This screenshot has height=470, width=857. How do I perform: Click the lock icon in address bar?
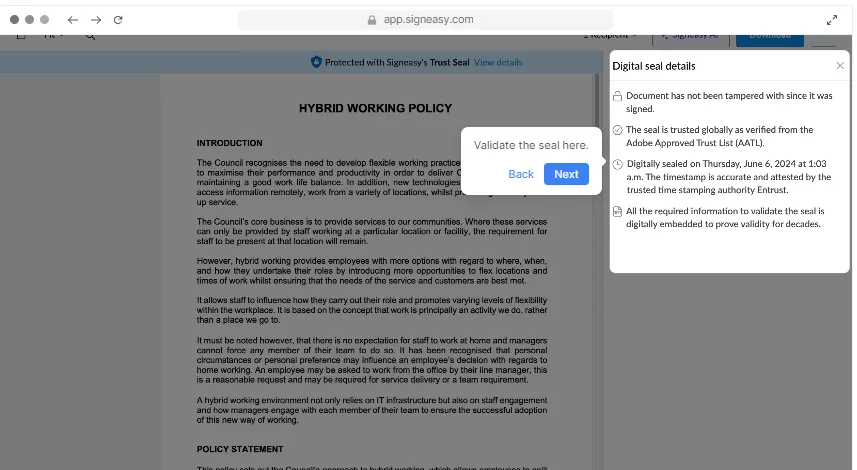[372, 20]
